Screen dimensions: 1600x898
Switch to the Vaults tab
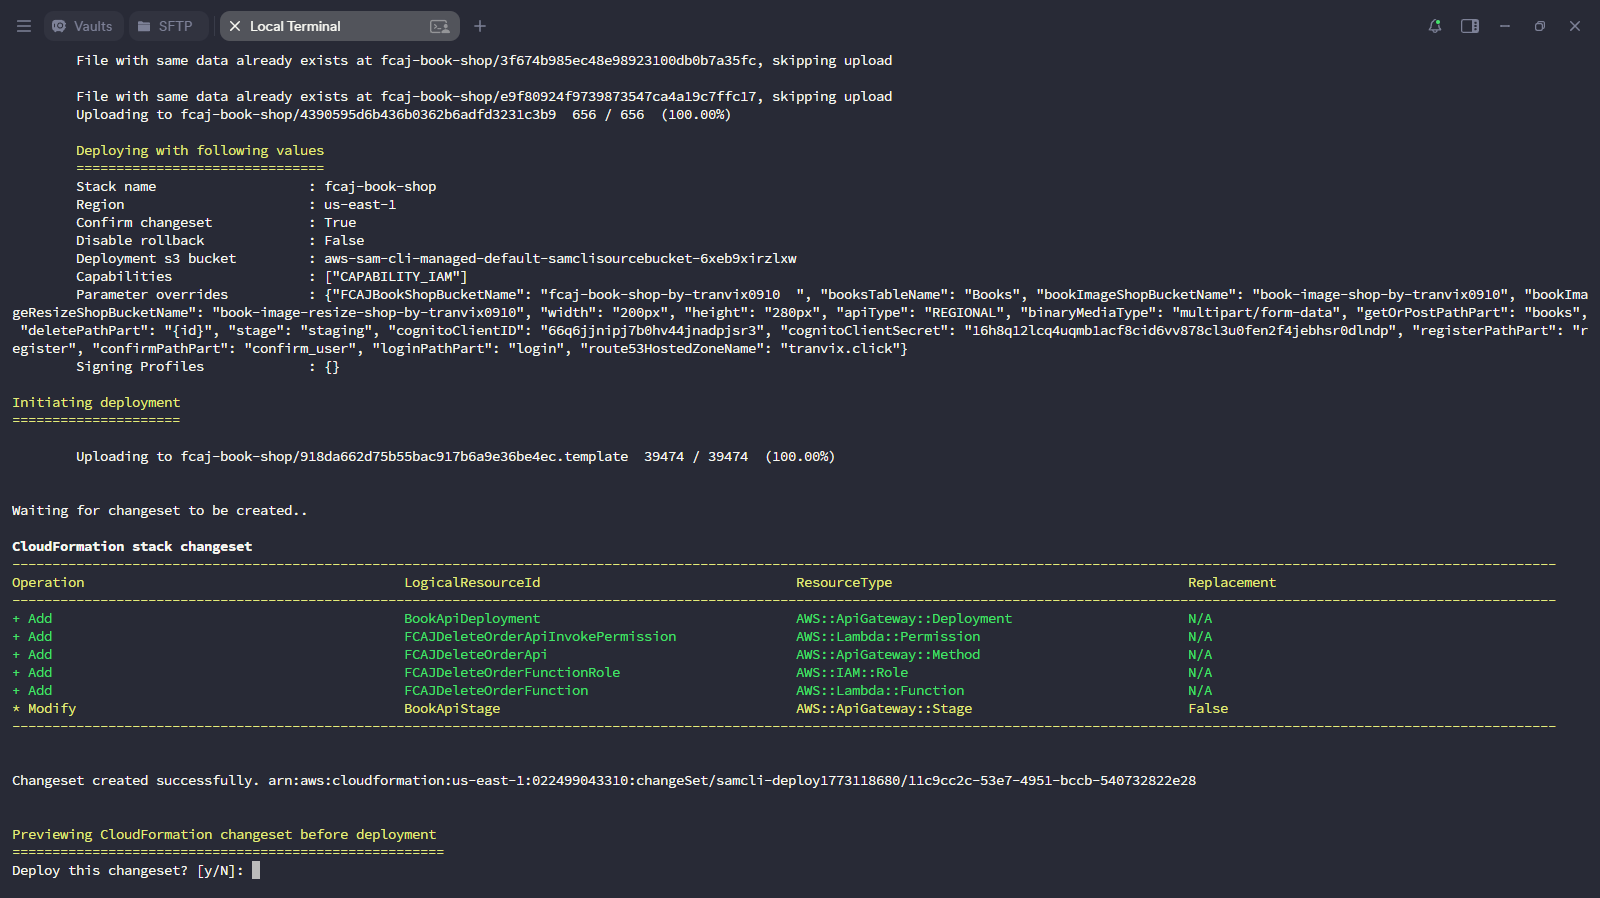pos(83,26)
